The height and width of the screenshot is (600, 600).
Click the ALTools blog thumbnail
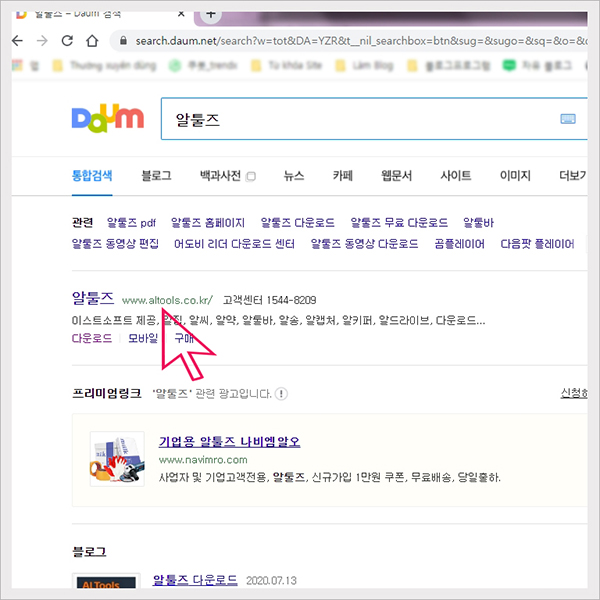(x=106, y=582)
